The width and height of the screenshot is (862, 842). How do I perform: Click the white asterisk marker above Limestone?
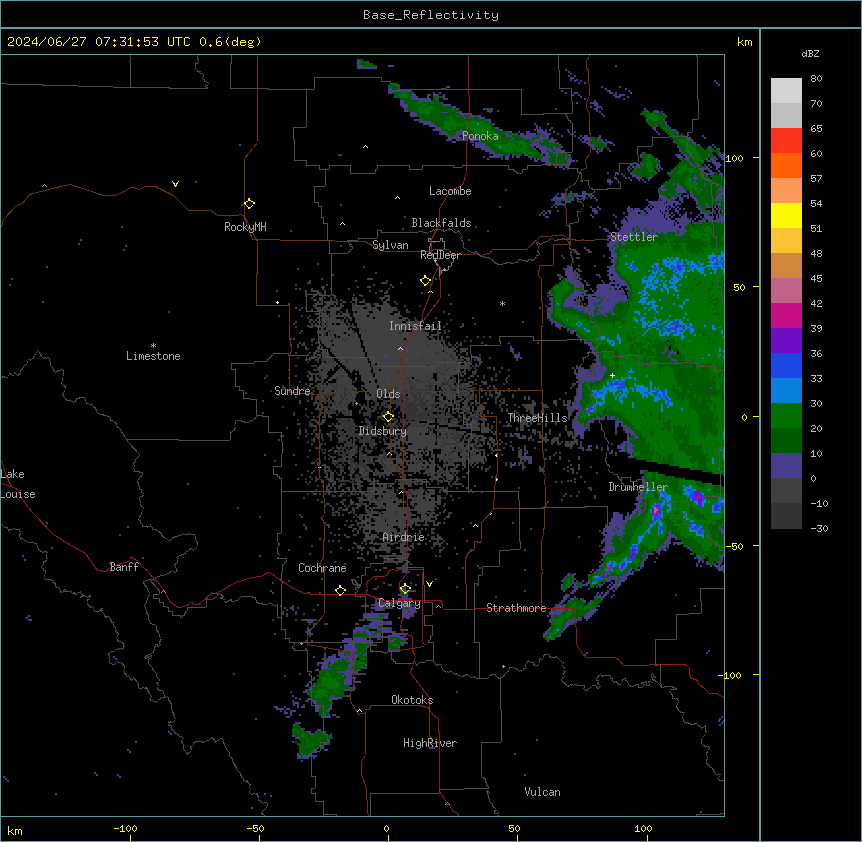(153, 346)
